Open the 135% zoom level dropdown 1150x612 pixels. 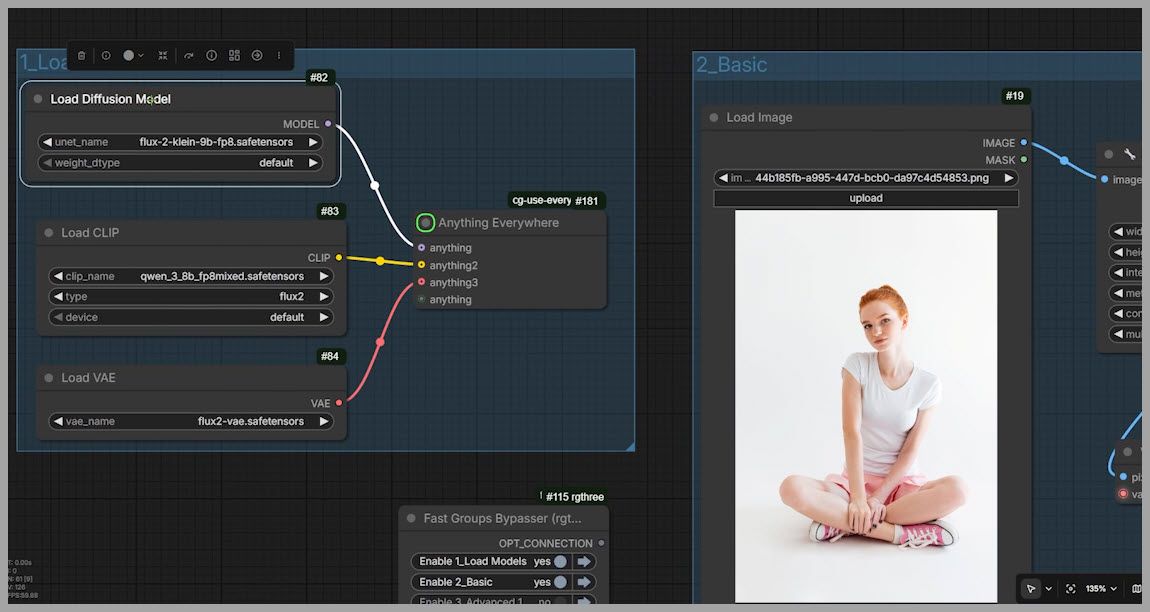[x=1102, y=589]
